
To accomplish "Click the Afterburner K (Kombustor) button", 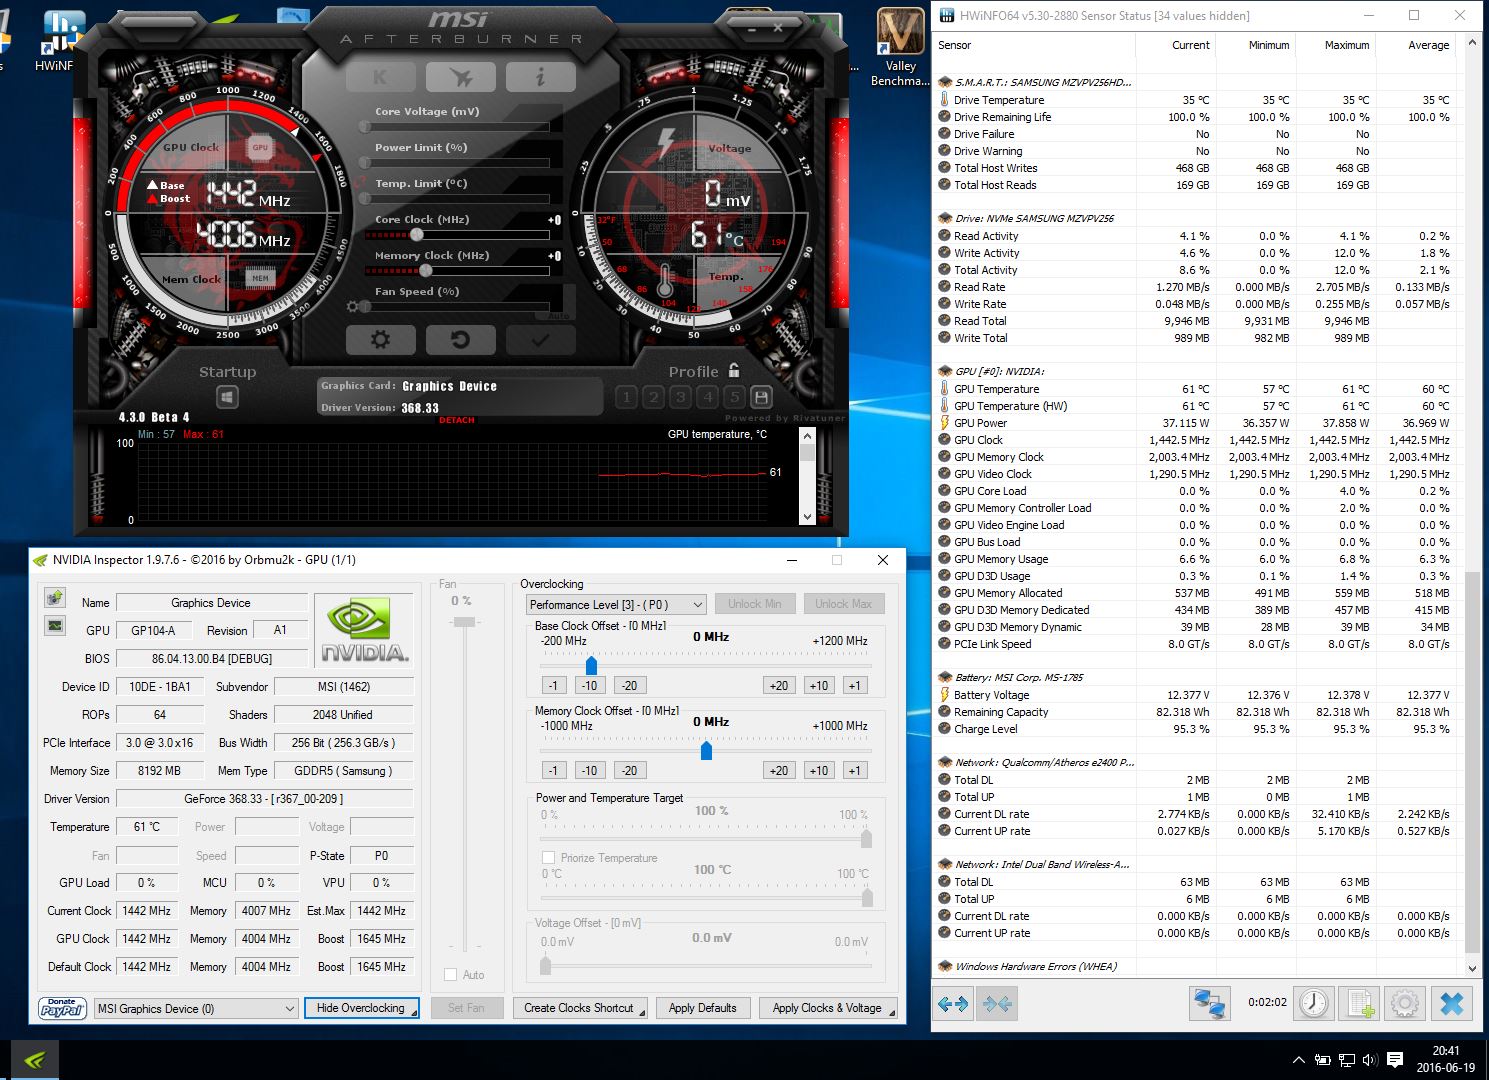I will [x=380, y=77].
